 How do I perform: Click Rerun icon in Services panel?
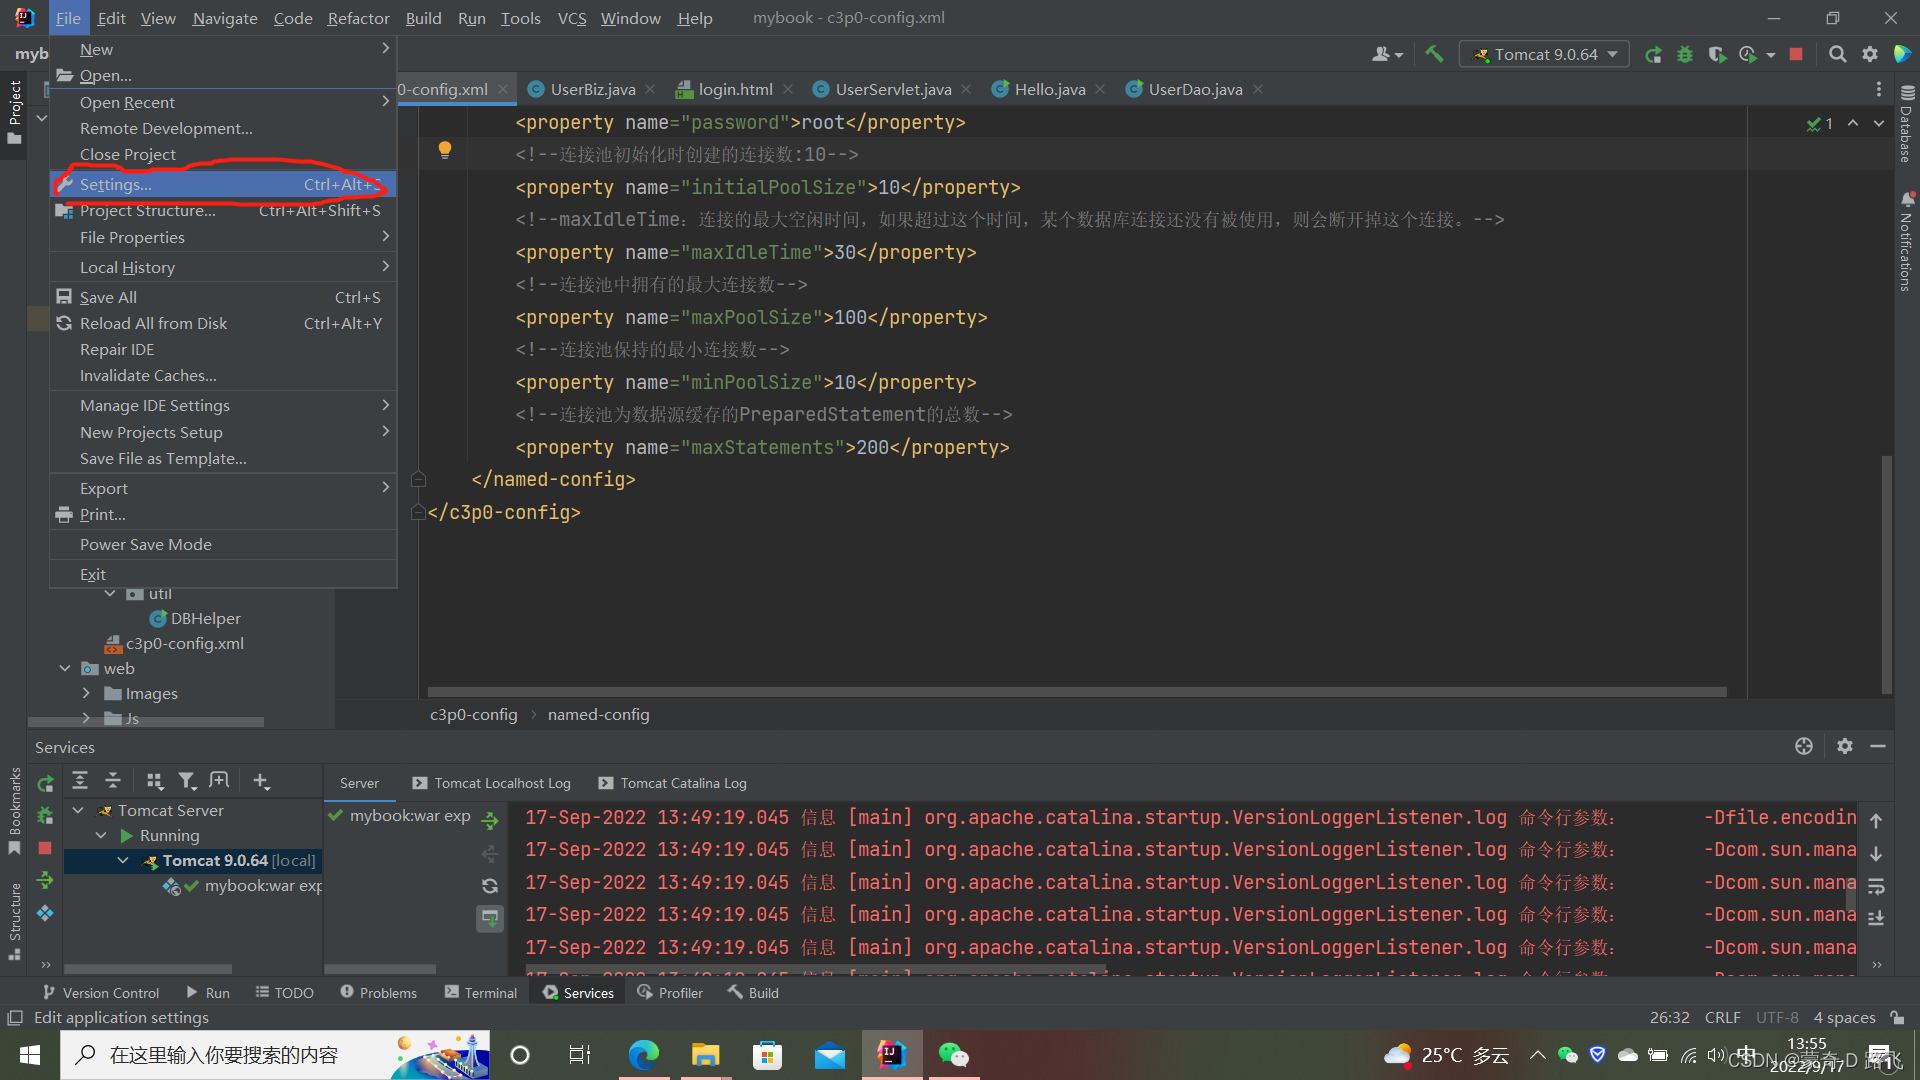pyautogui.click(x=45, y=784)
